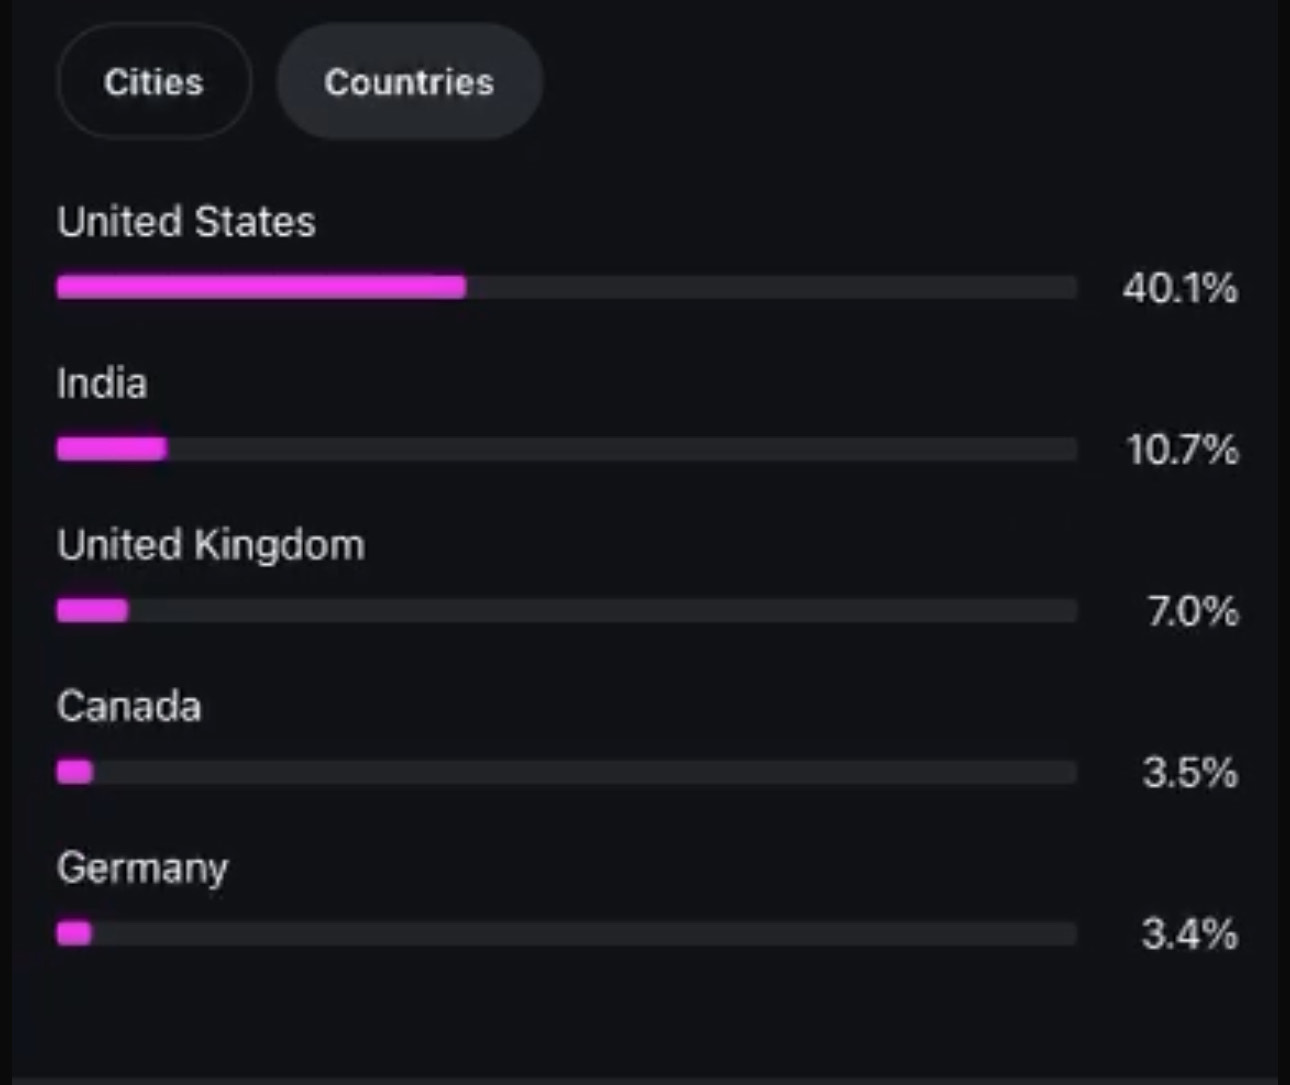Click the United Kingdom label
Image resolution: width=1290 pixels, height=1085 pixels.
(211, 546)
